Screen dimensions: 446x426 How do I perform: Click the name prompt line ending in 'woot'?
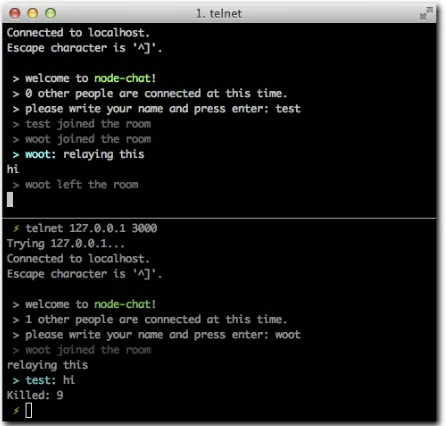(x=157, y=335)
